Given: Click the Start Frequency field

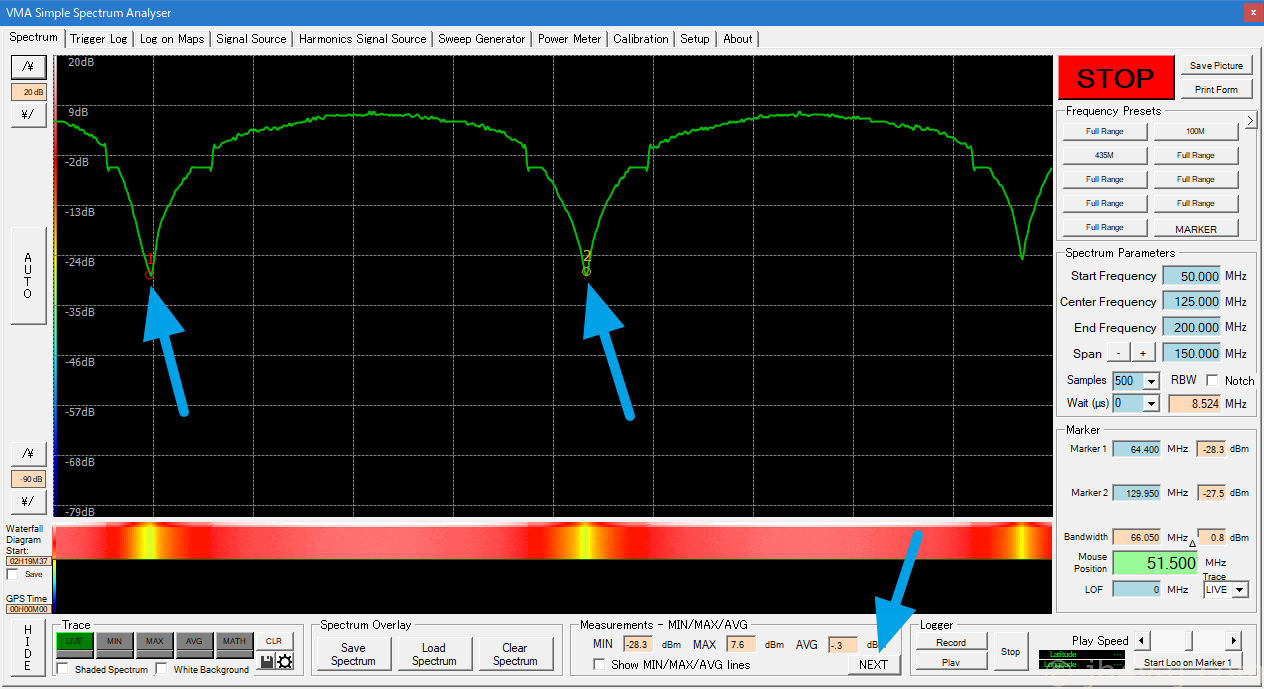Looking at the screenshot, I should point(1192,276).
